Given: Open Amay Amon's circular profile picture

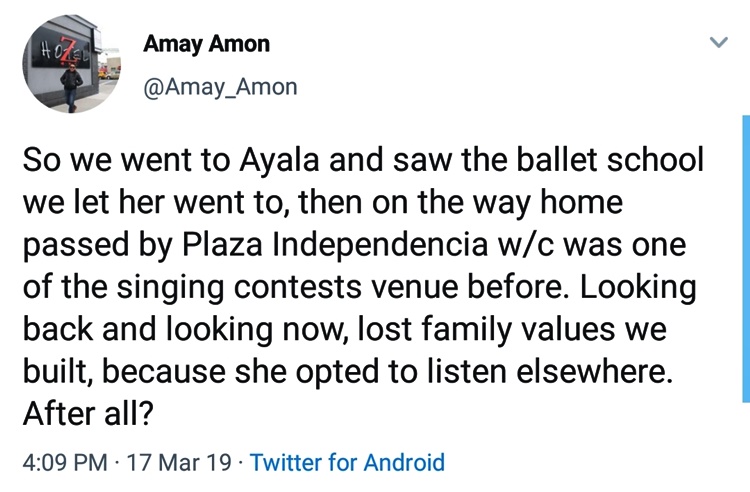Looking at the screenshot, I should click(x=72, y=64).
